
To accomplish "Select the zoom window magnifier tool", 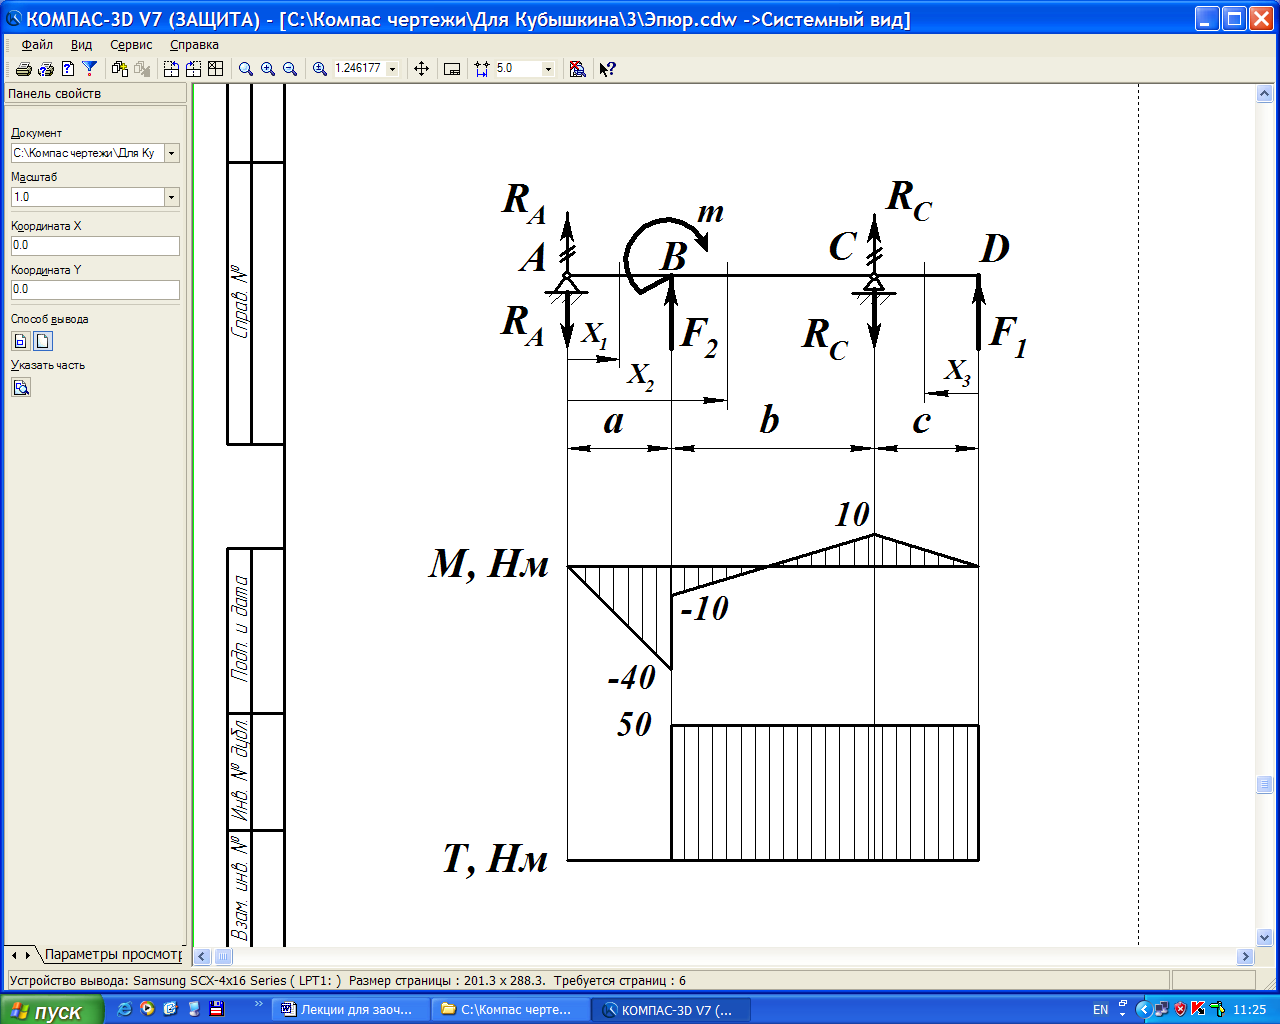I will point(245,69).
